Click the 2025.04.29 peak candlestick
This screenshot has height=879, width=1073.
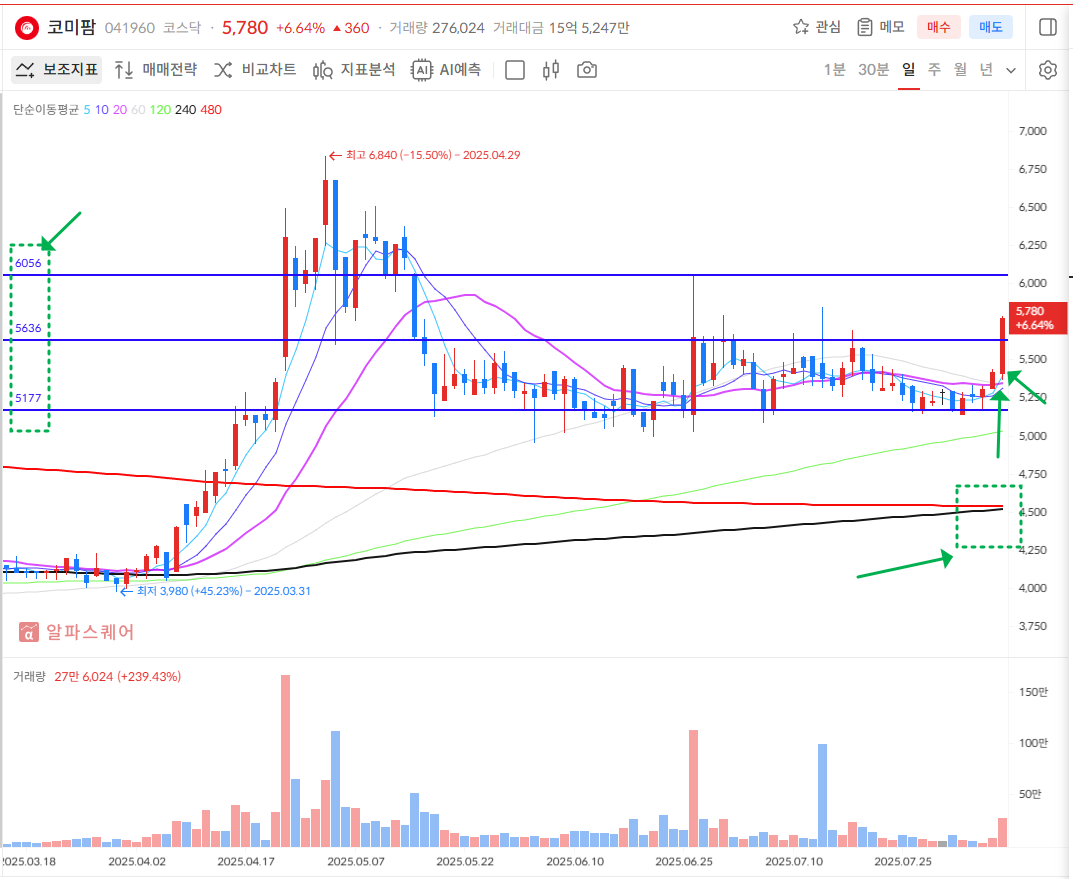pos(326,202)
